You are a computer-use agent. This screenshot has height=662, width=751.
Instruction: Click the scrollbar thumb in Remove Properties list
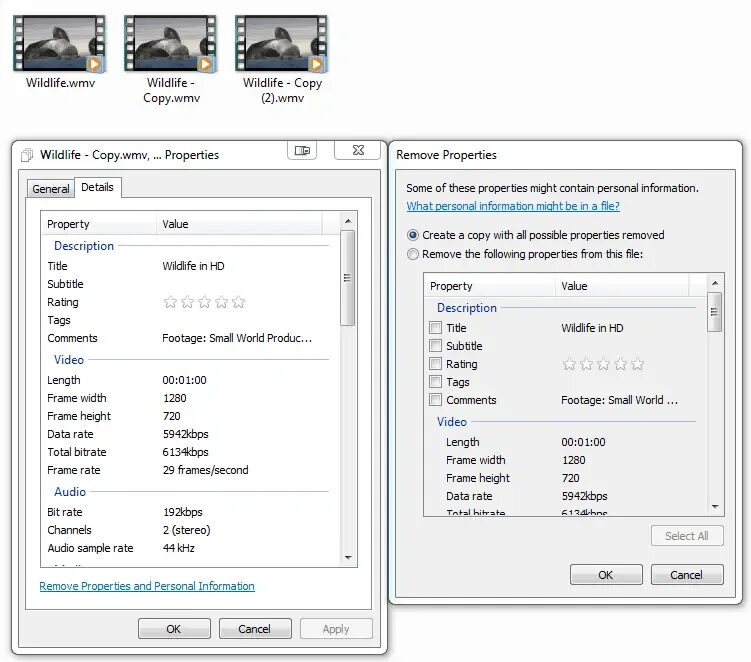pos(715,312)
